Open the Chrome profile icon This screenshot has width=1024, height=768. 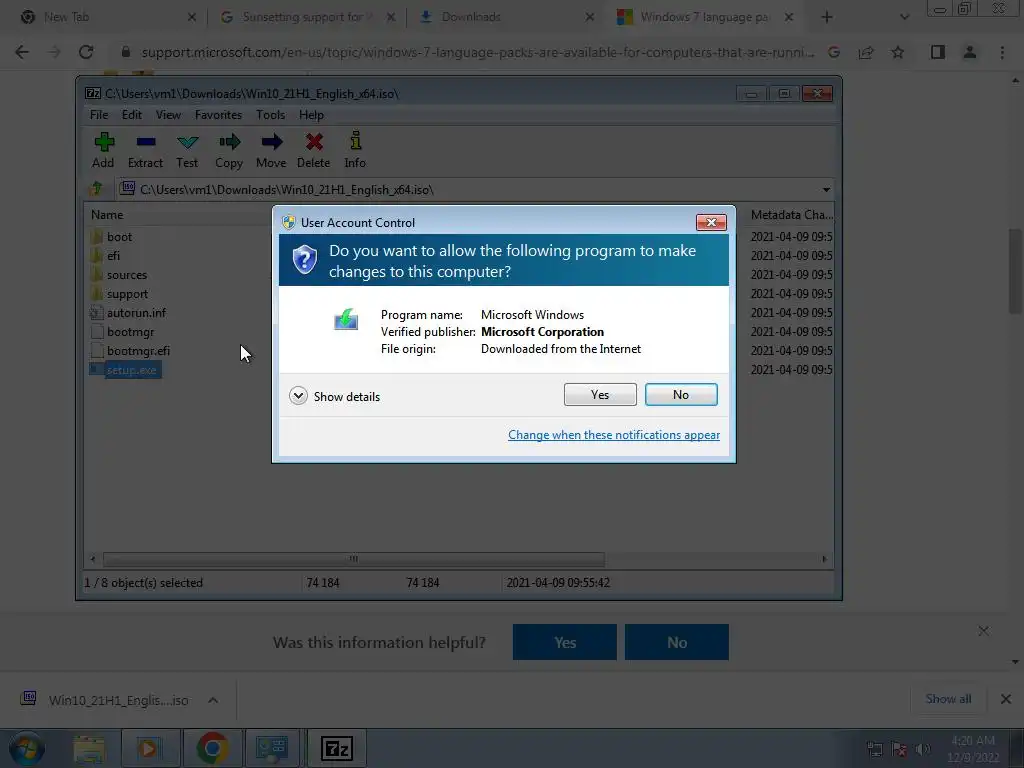(970, 52)
